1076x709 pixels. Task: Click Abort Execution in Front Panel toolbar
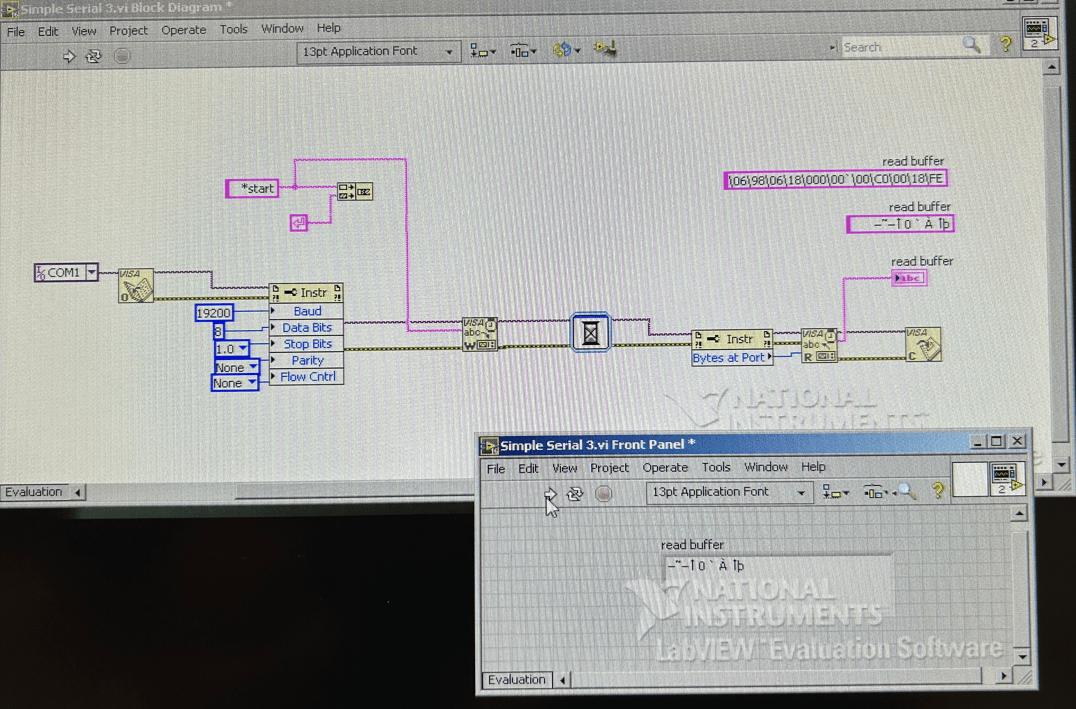[x=603, y=493]
